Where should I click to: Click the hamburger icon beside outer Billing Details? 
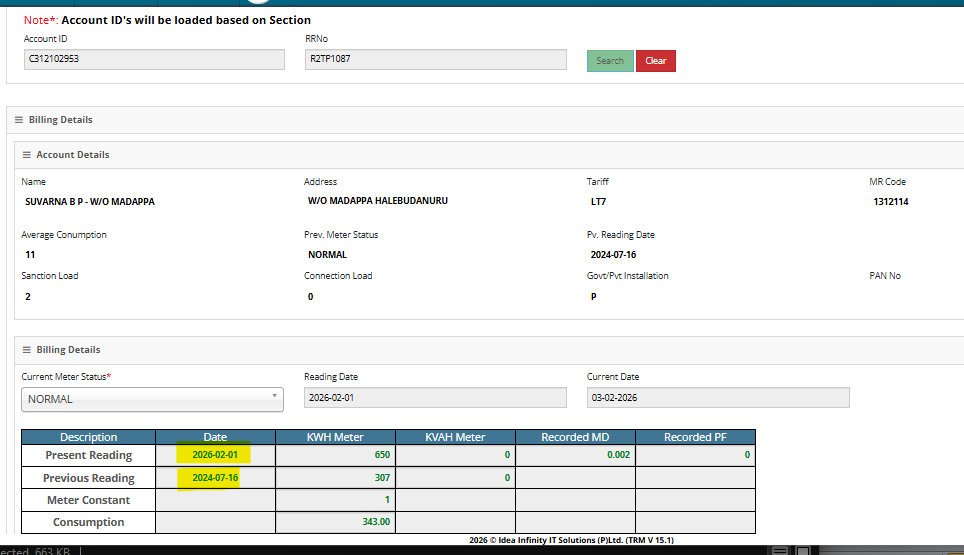[18, 120]
